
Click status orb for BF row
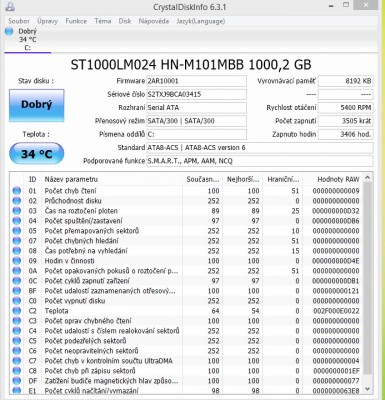[17, 291]
